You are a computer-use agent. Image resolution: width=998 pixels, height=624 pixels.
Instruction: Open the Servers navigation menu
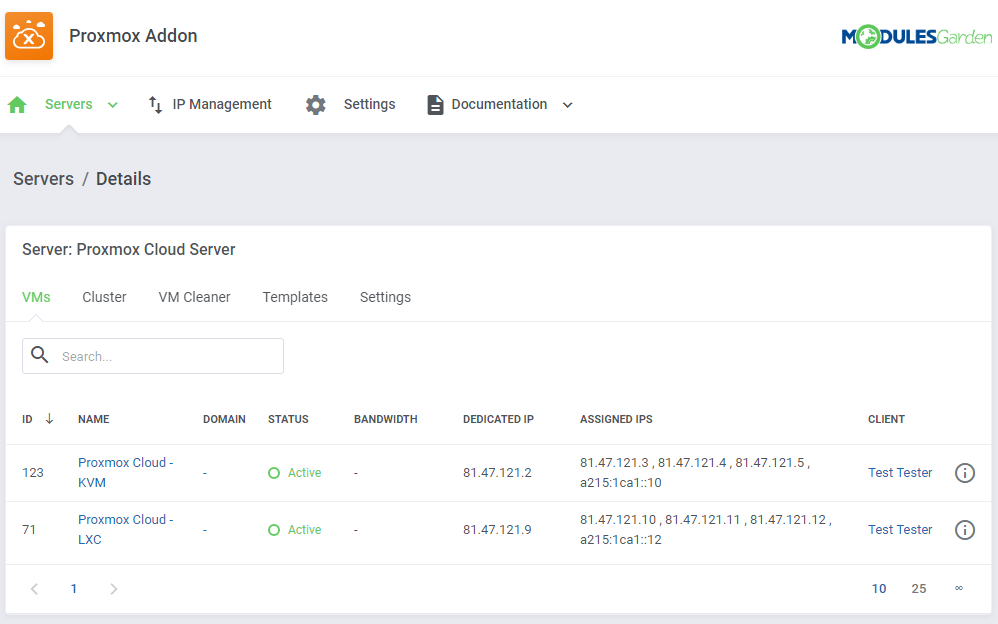[x=69, y=104]
